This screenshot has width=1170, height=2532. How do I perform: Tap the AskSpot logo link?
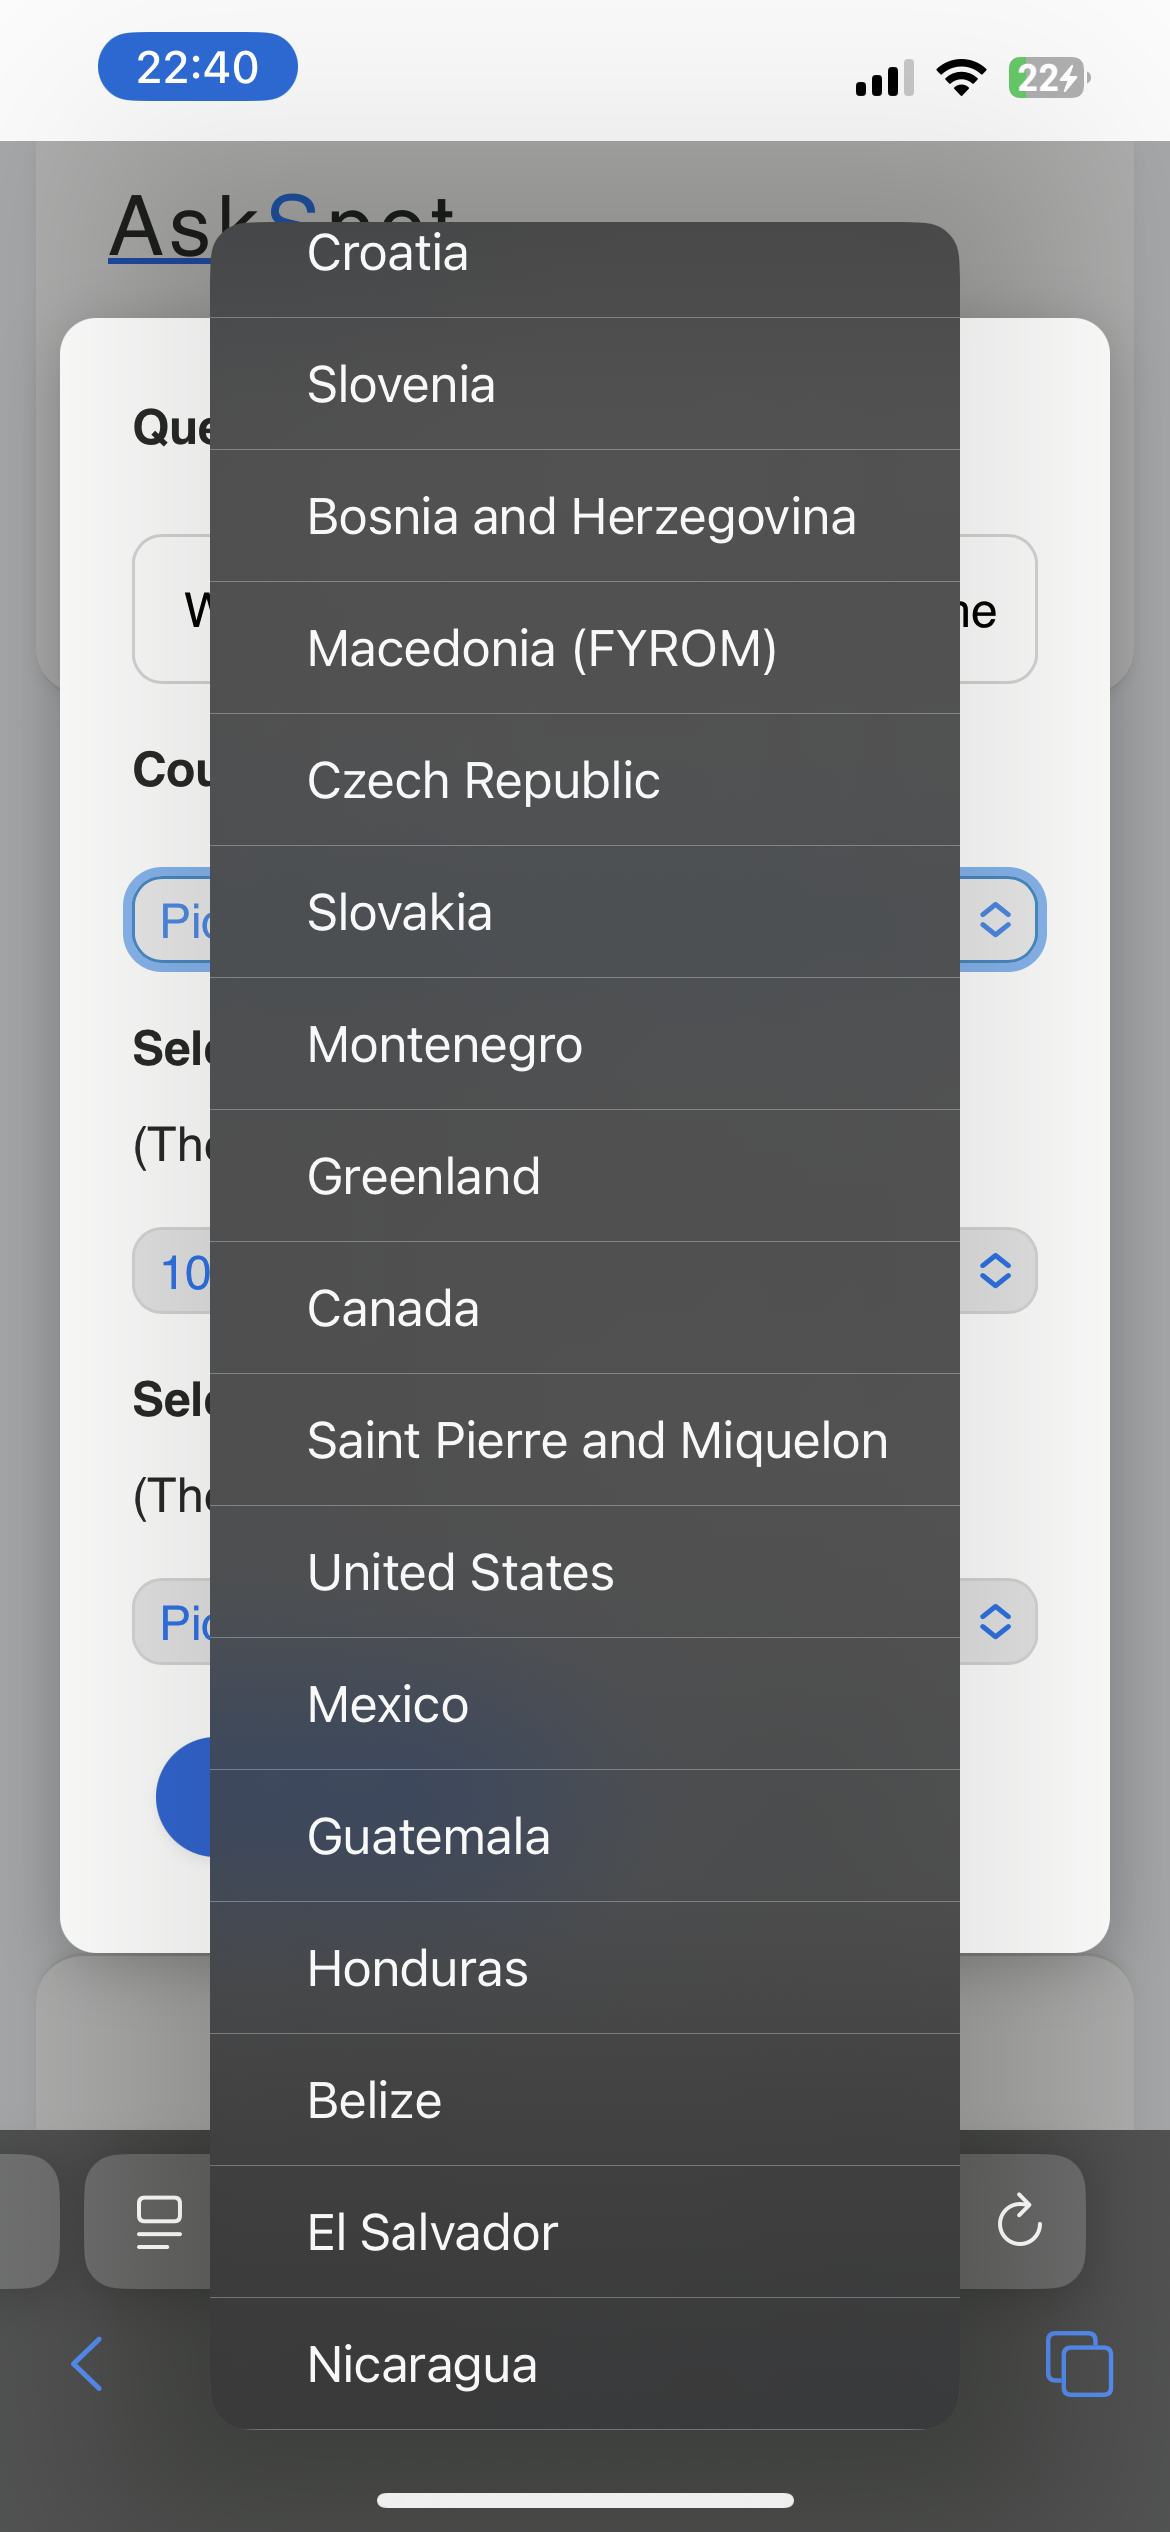coord(160,228)
